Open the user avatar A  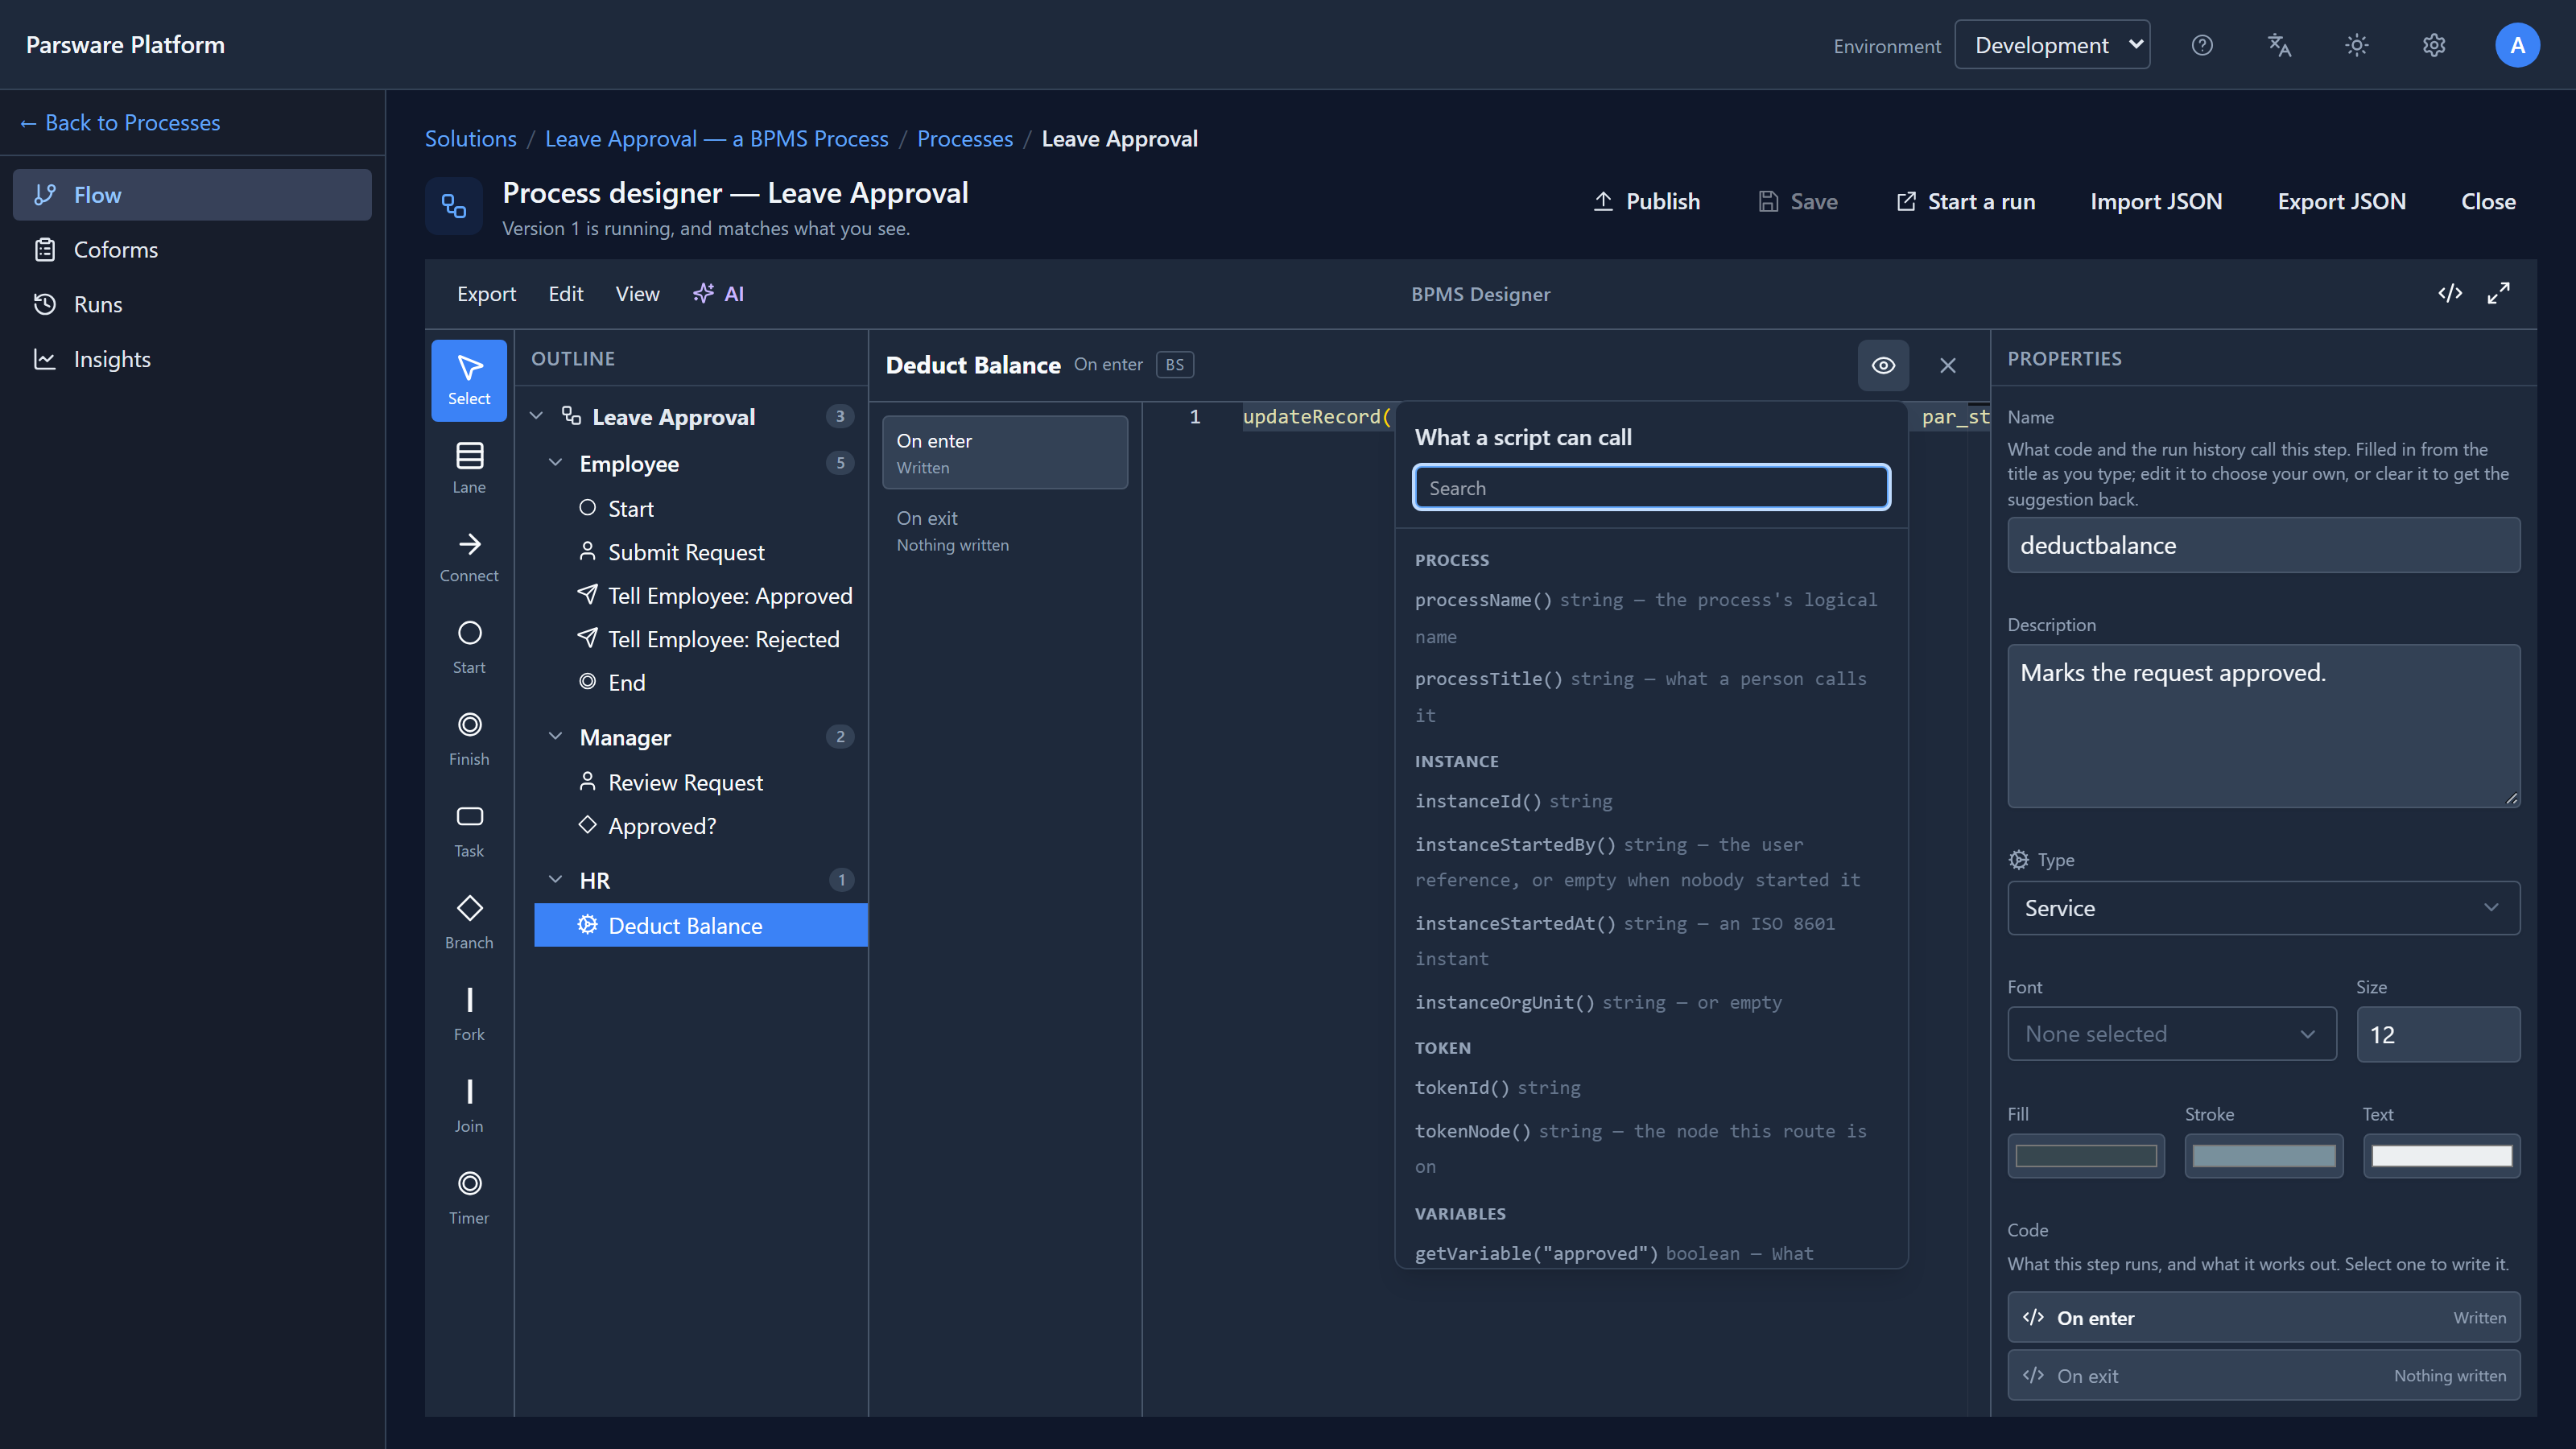point(2517,45)
